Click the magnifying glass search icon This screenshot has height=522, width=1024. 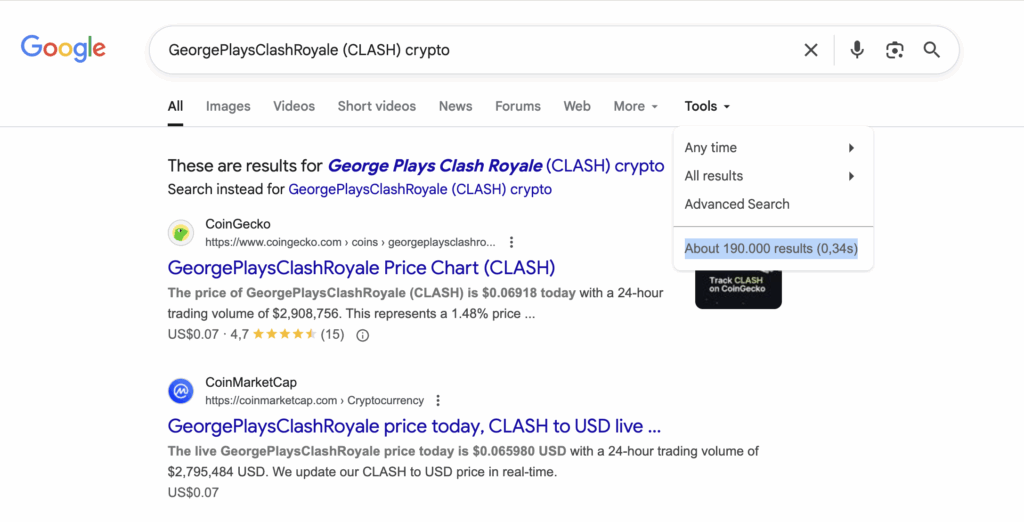931,50
